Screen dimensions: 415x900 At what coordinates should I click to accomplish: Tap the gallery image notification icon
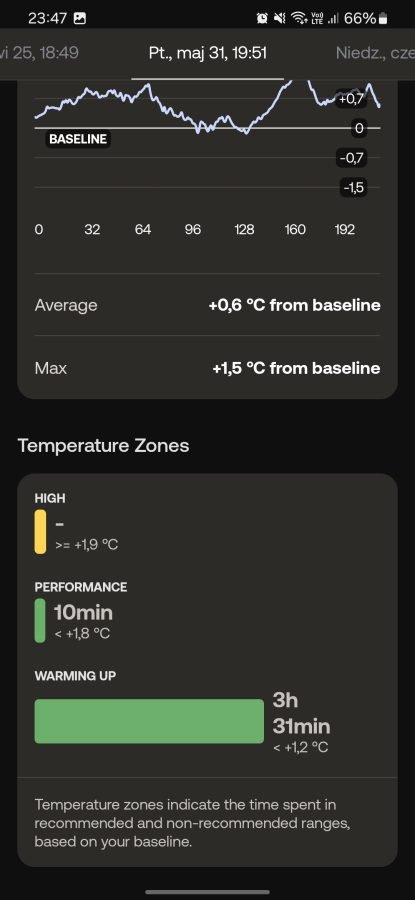point(80,18)
